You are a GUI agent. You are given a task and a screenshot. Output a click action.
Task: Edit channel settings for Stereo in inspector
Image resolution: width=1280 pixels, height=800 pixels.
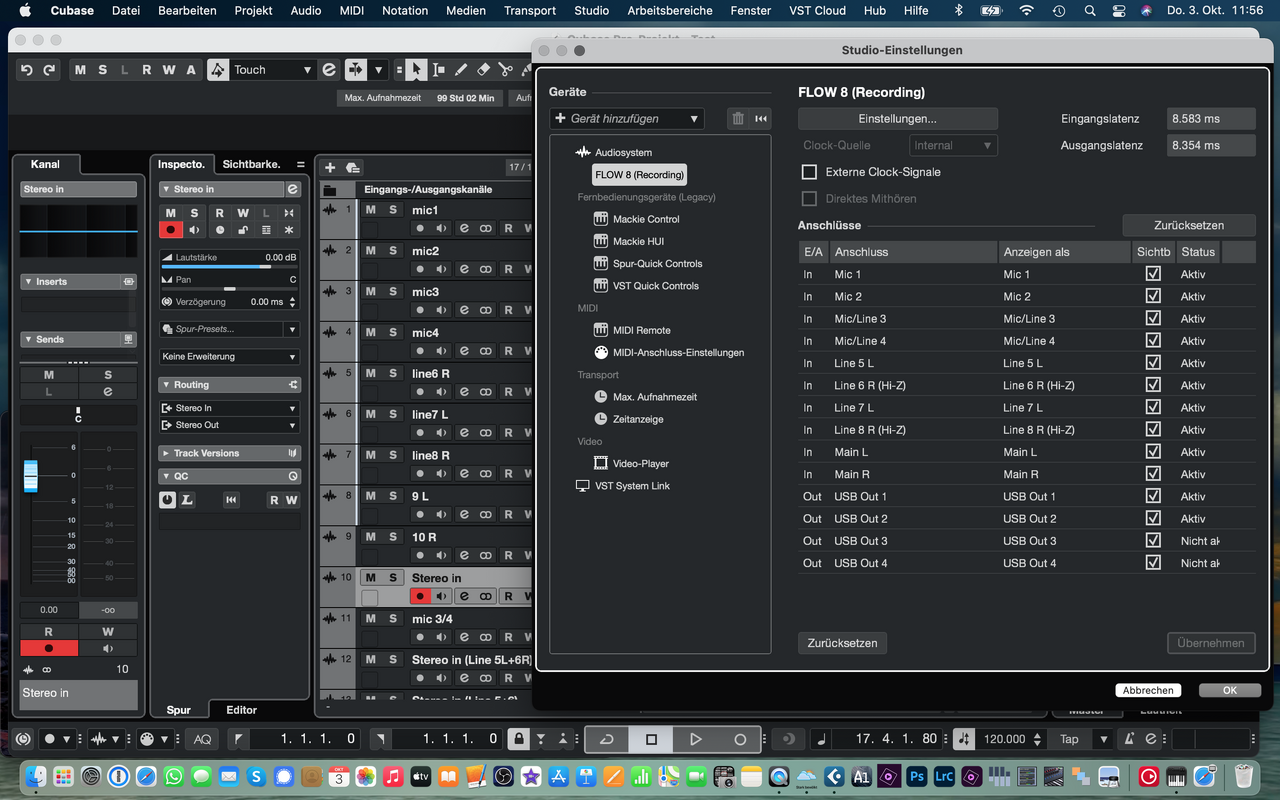[x=293, y=189]
